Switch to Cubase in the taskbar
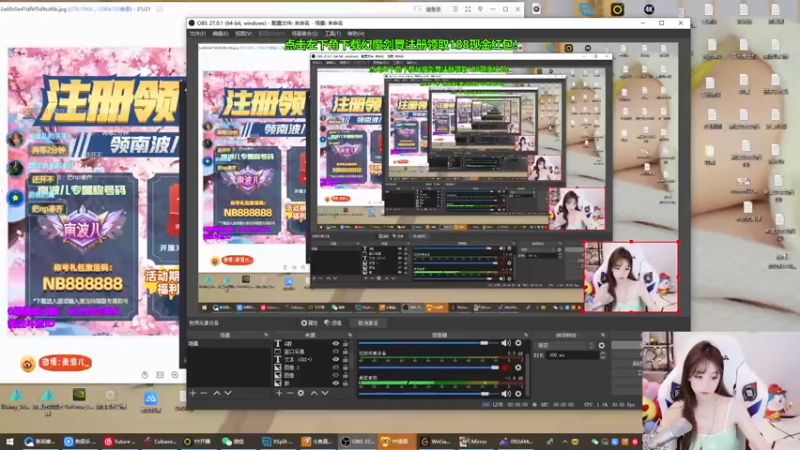This screenshot has height=450, width=800. point(160,441)
